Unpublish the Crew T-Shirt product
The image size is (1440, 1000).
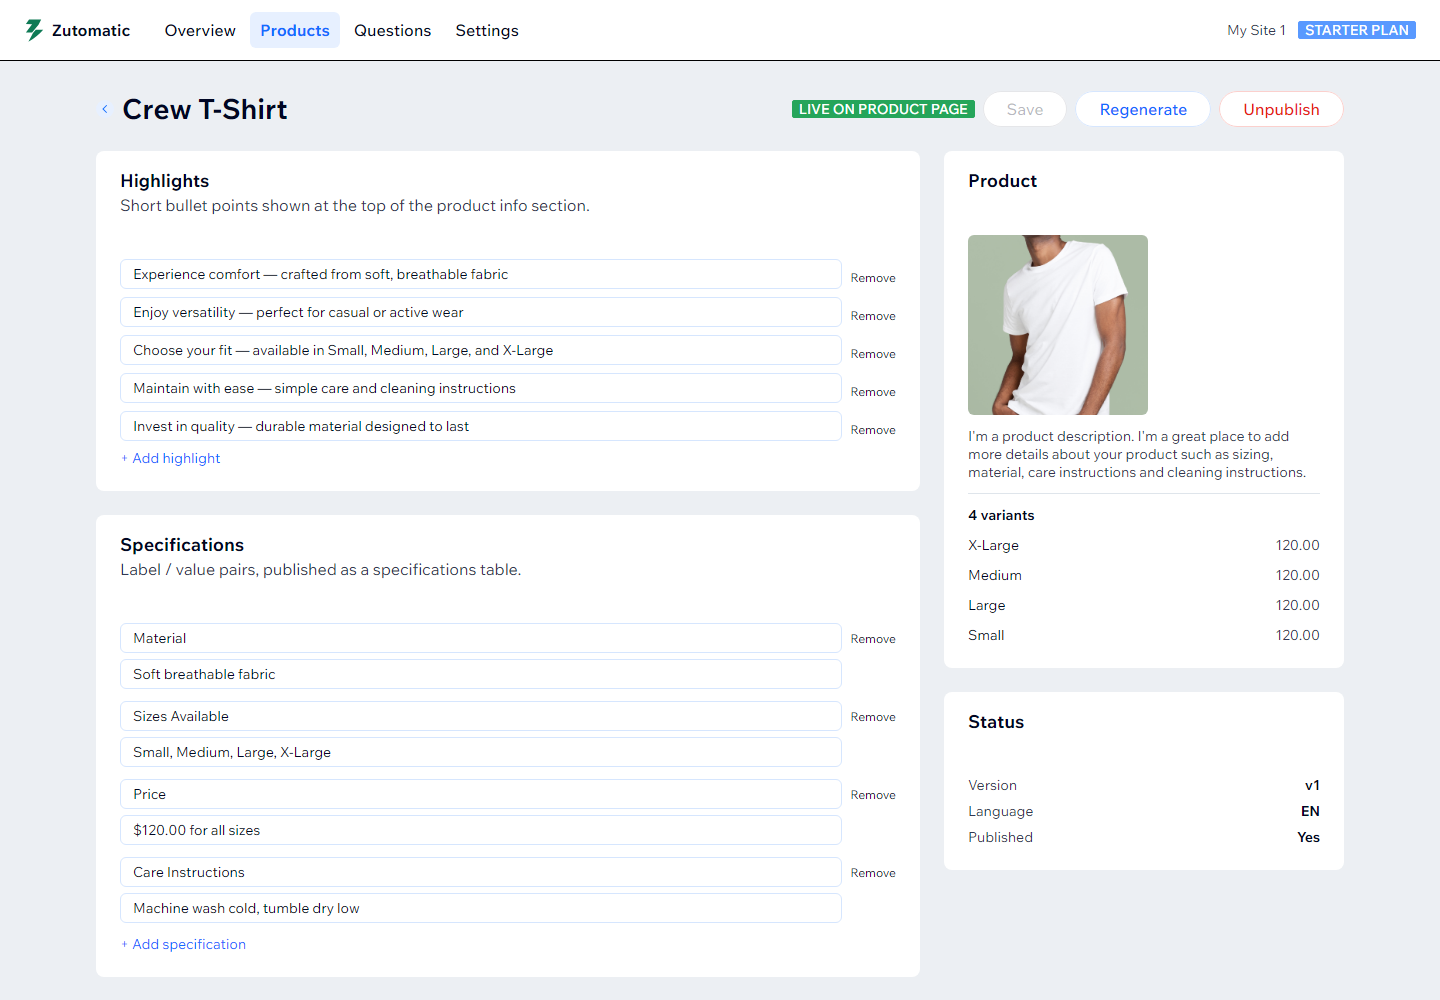[1281, 109]
